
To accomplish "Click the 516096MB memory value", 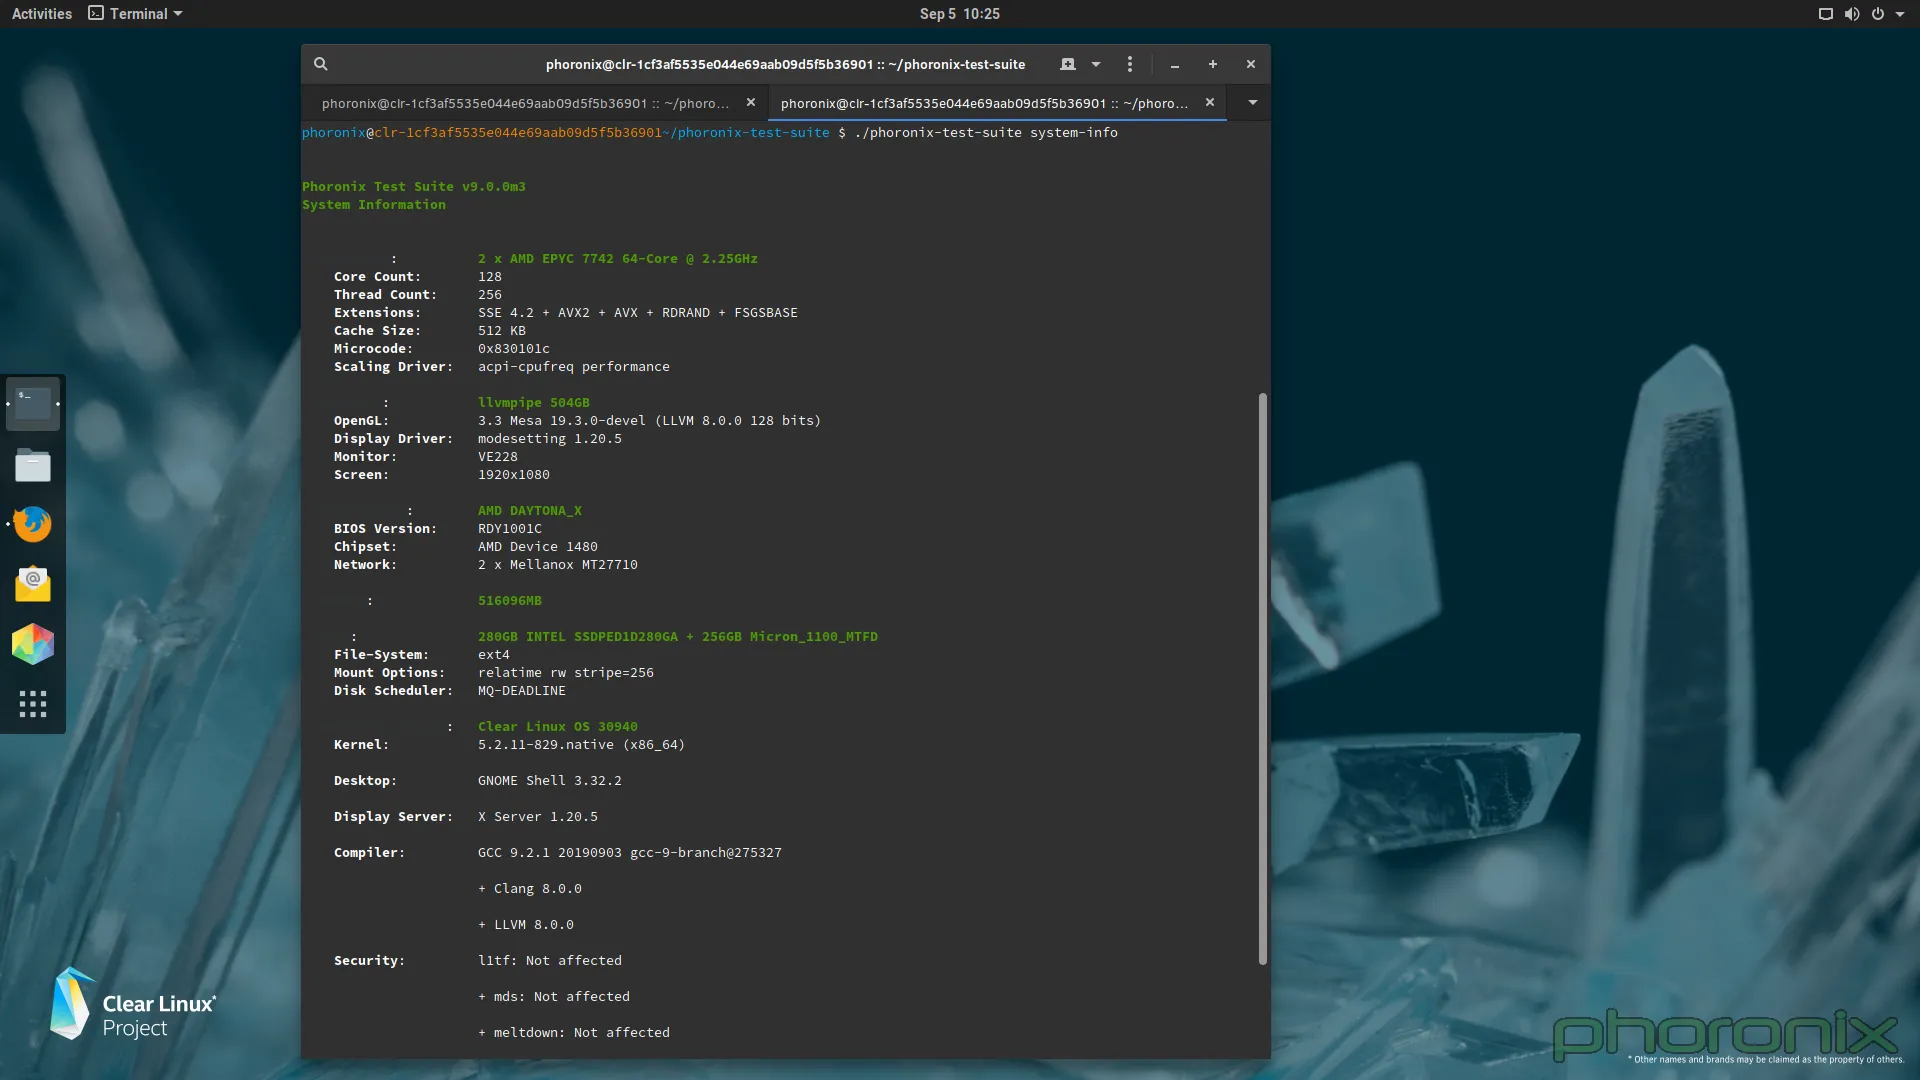I will (x=509, y=601).
